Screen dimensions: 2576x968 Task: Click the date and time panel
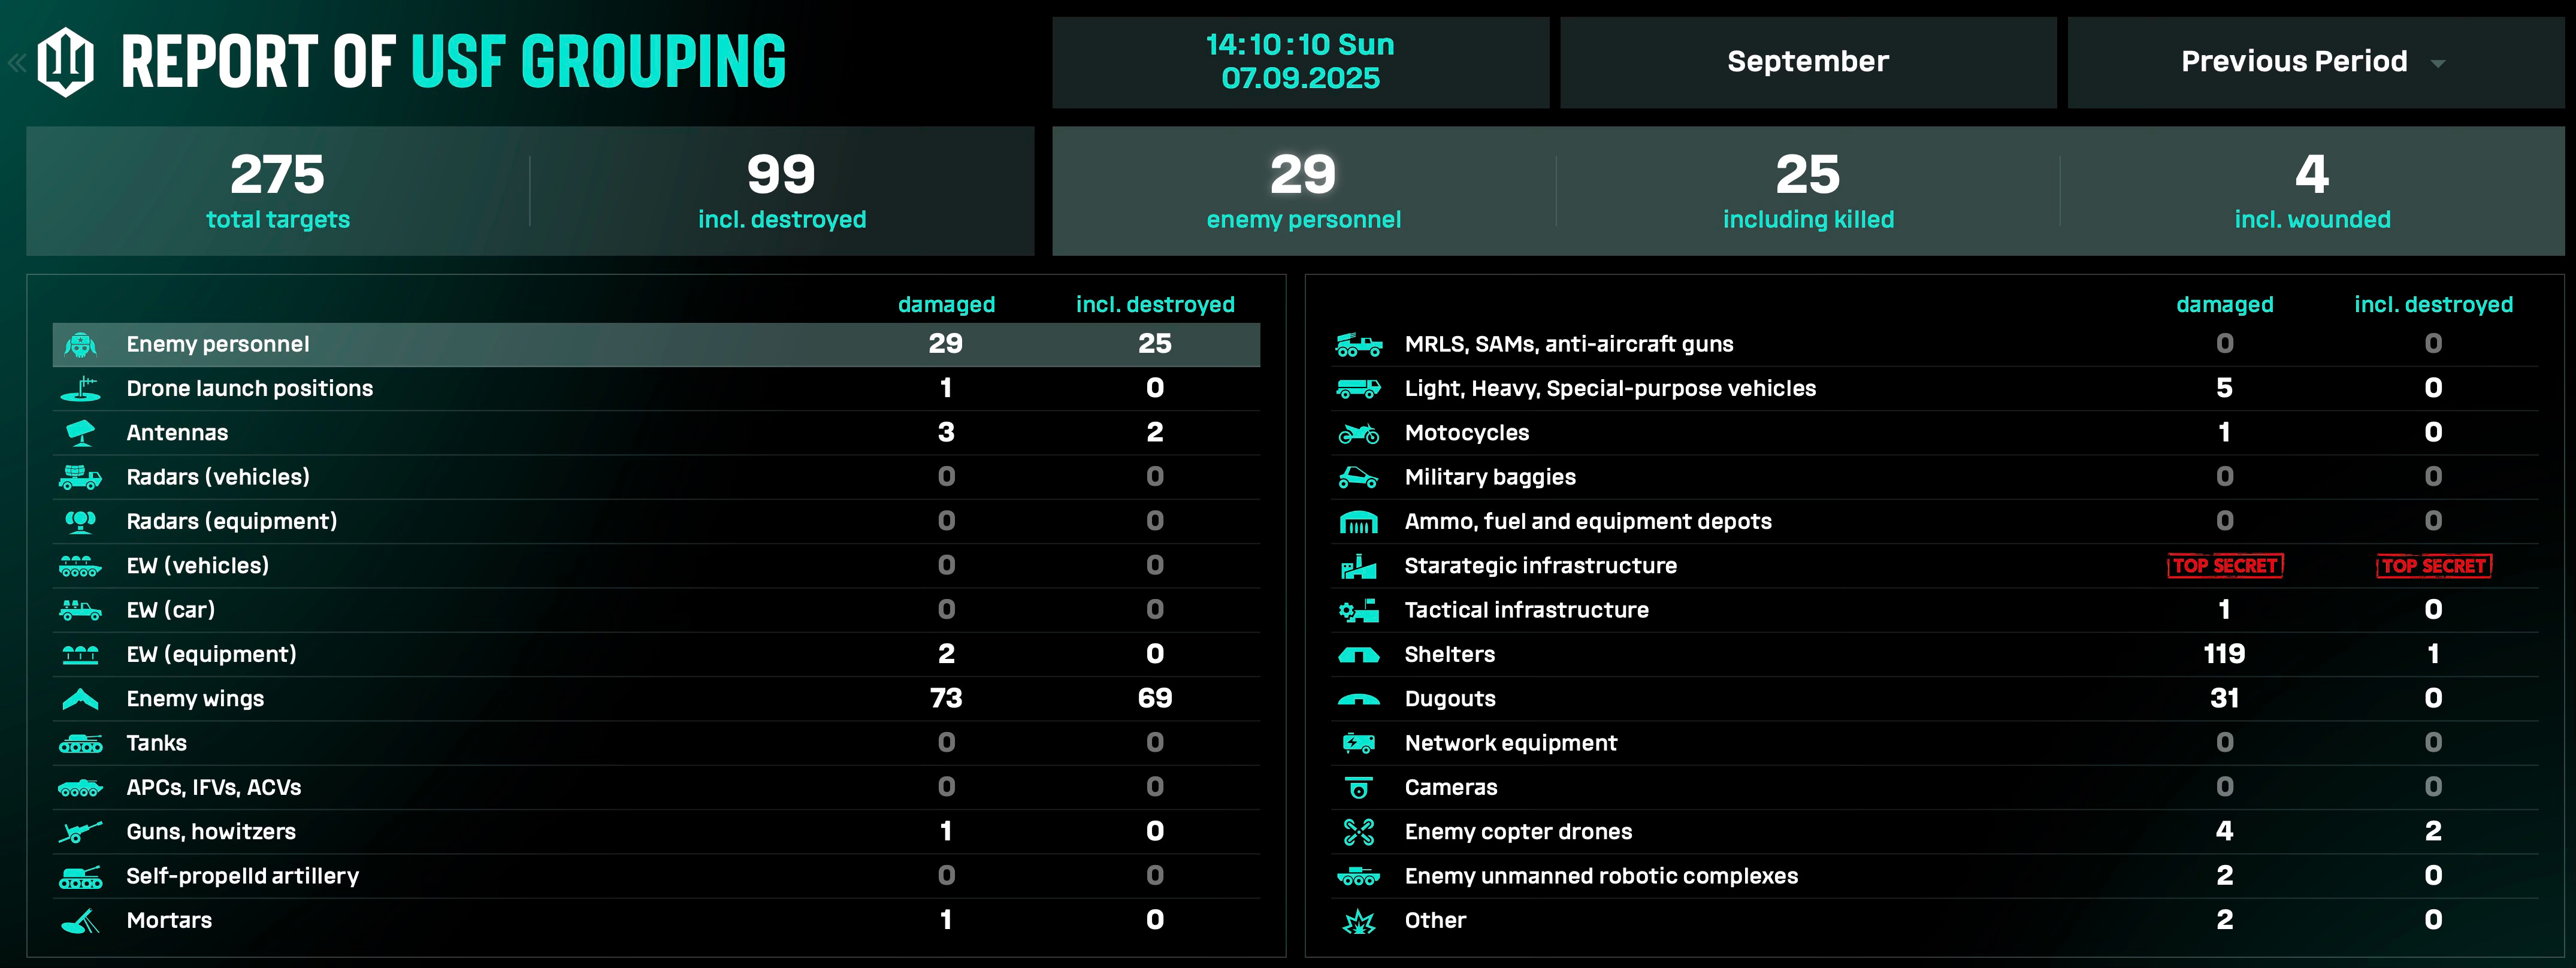coord(1299,62)
